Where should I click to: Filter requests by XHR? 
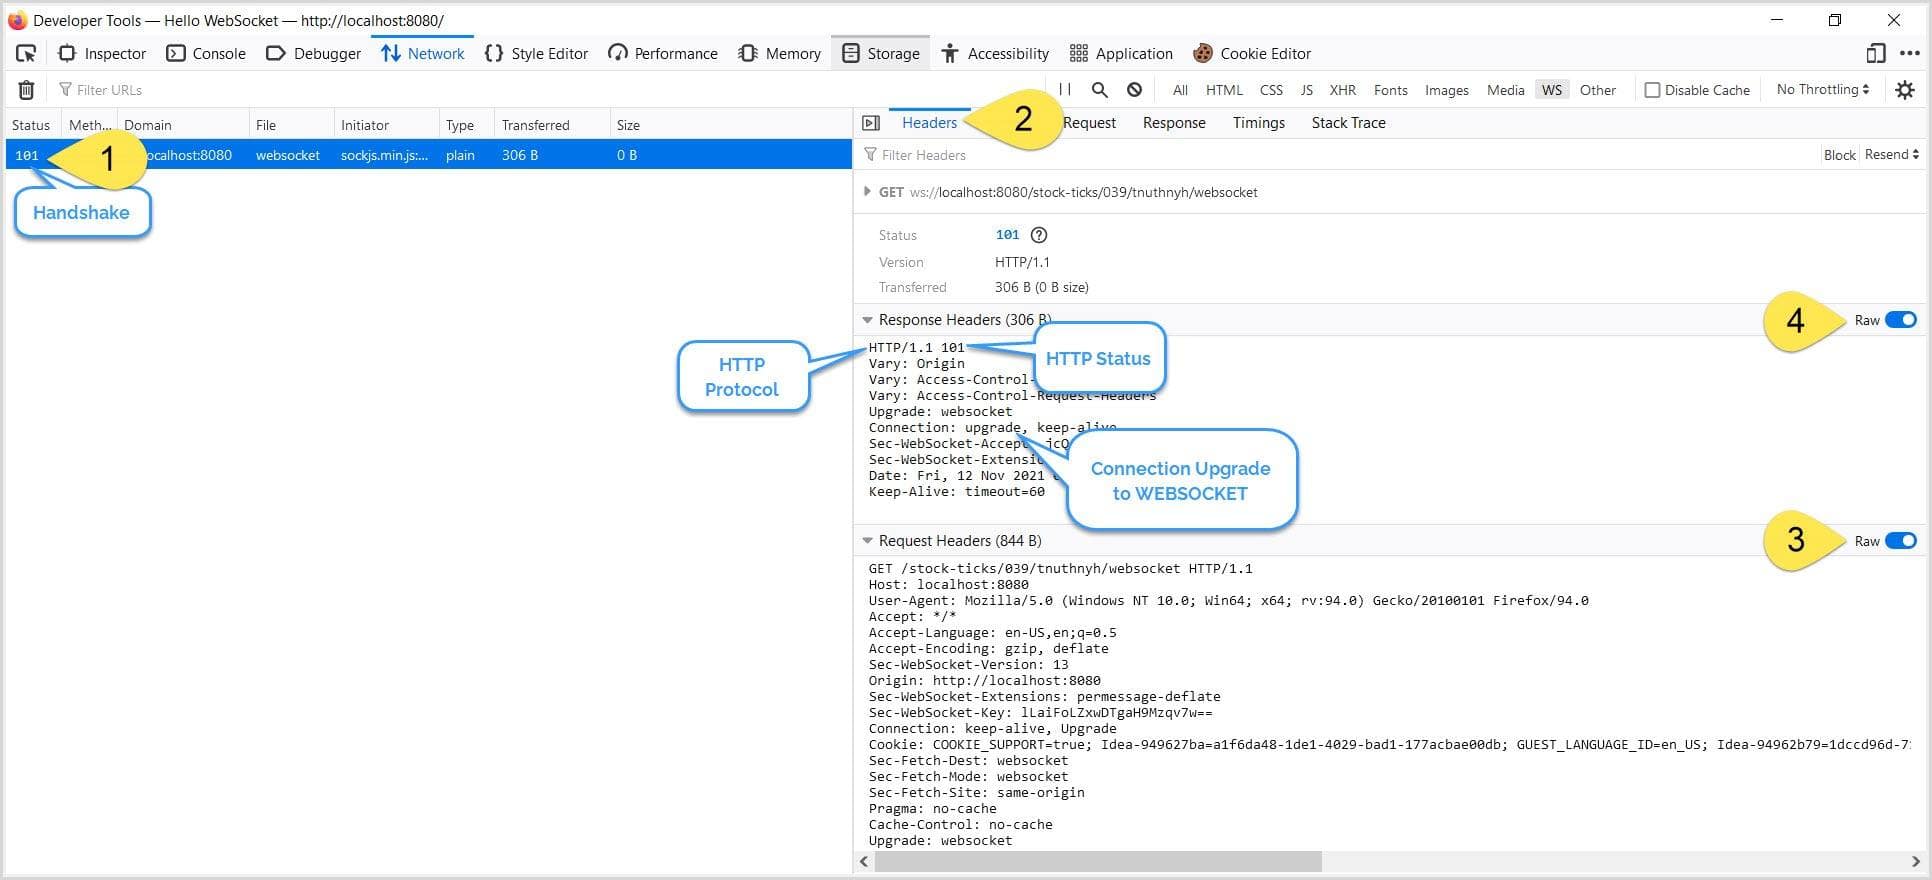[x=1342, y=90]
